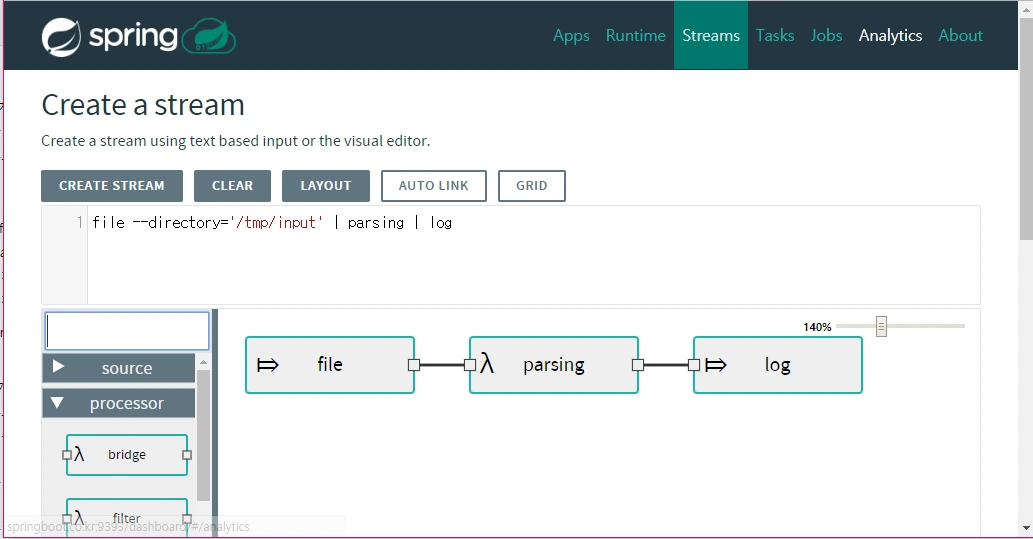
Task: Expand the source palette group
Action: [x=119, y=368]
